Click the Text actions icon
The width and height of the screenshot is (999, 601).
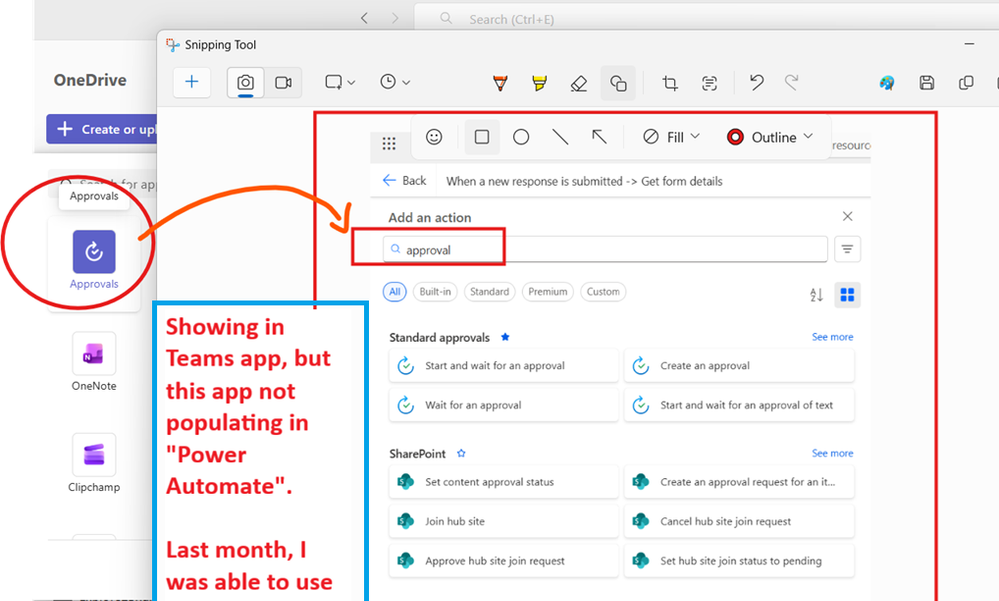[709, 83]
